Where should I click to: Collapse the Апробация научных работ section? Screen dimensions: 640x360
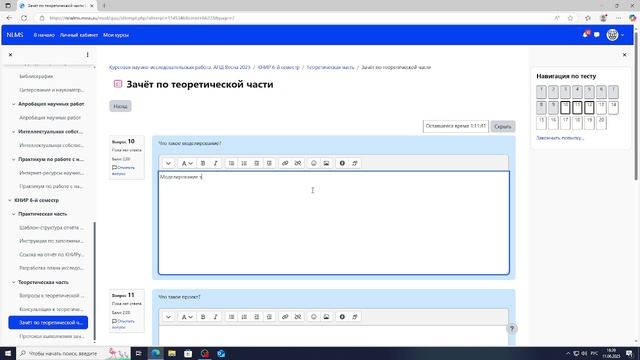[13, 104]
